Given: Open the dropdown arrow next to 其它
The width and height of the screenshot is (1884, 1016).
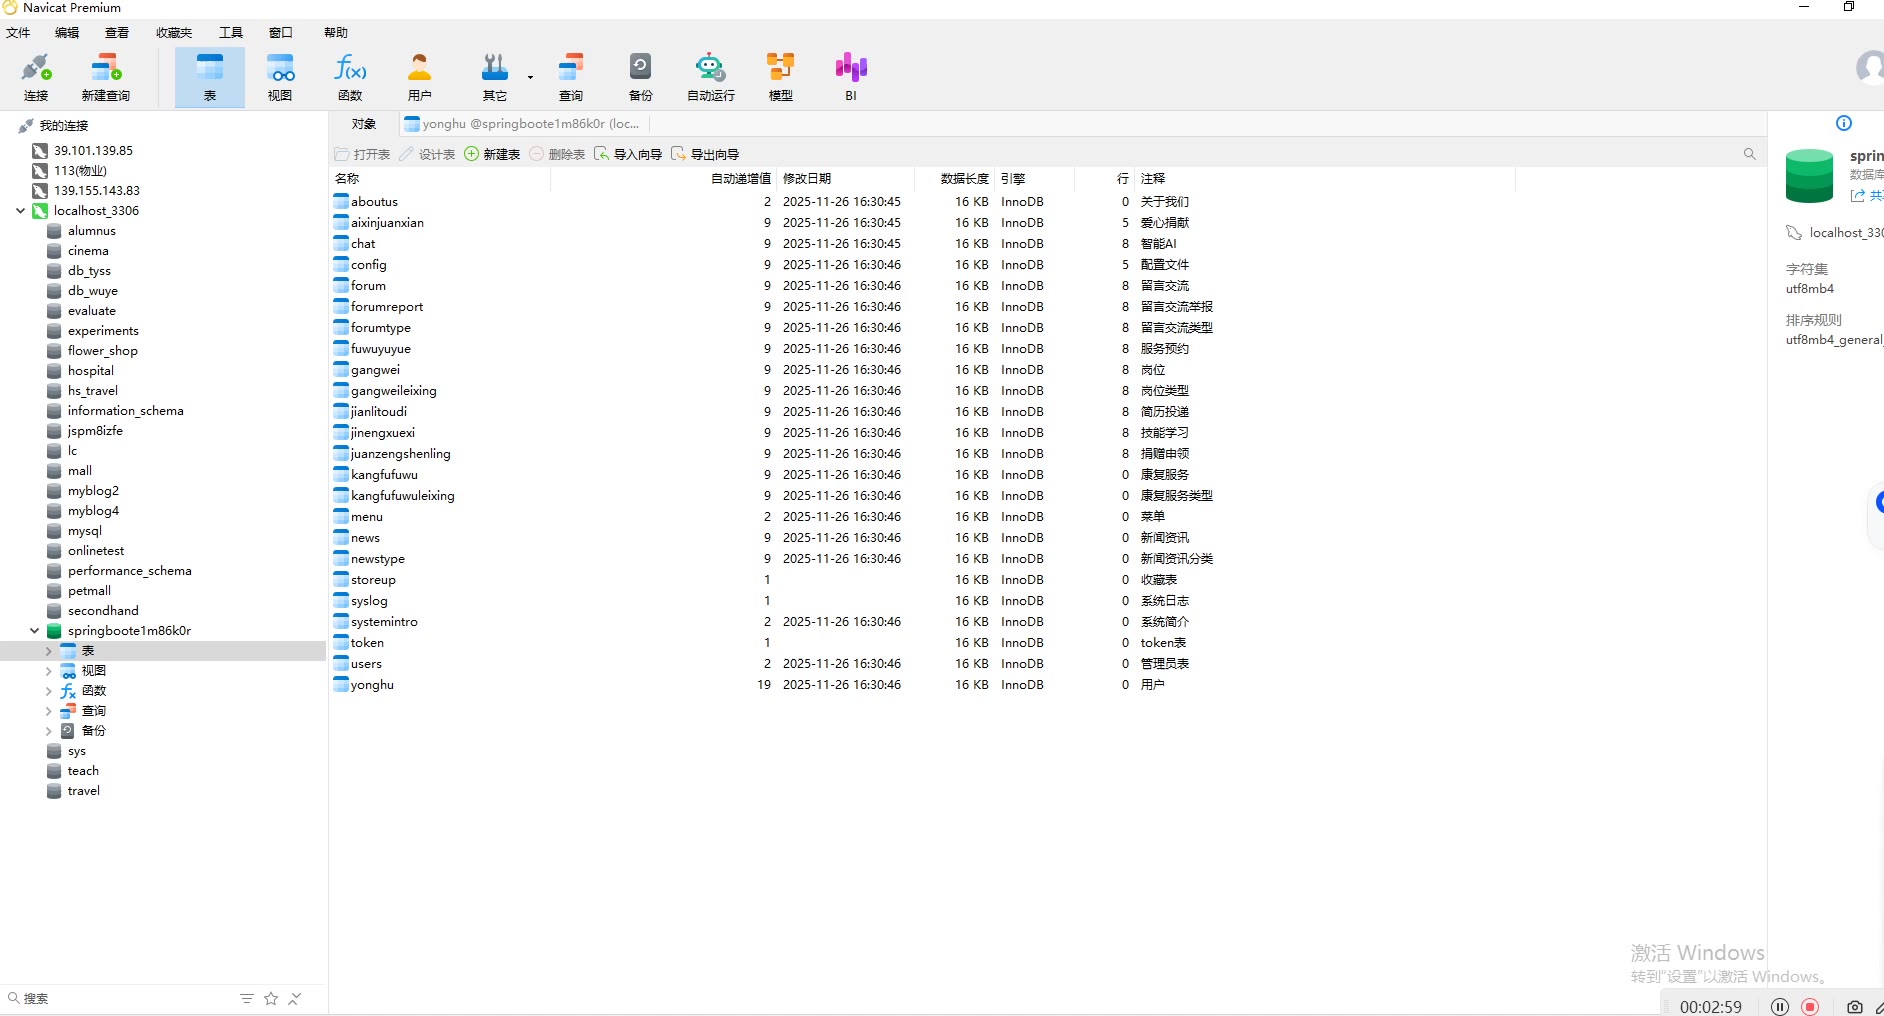Looking at the screenshot, I should coord(531,77).
